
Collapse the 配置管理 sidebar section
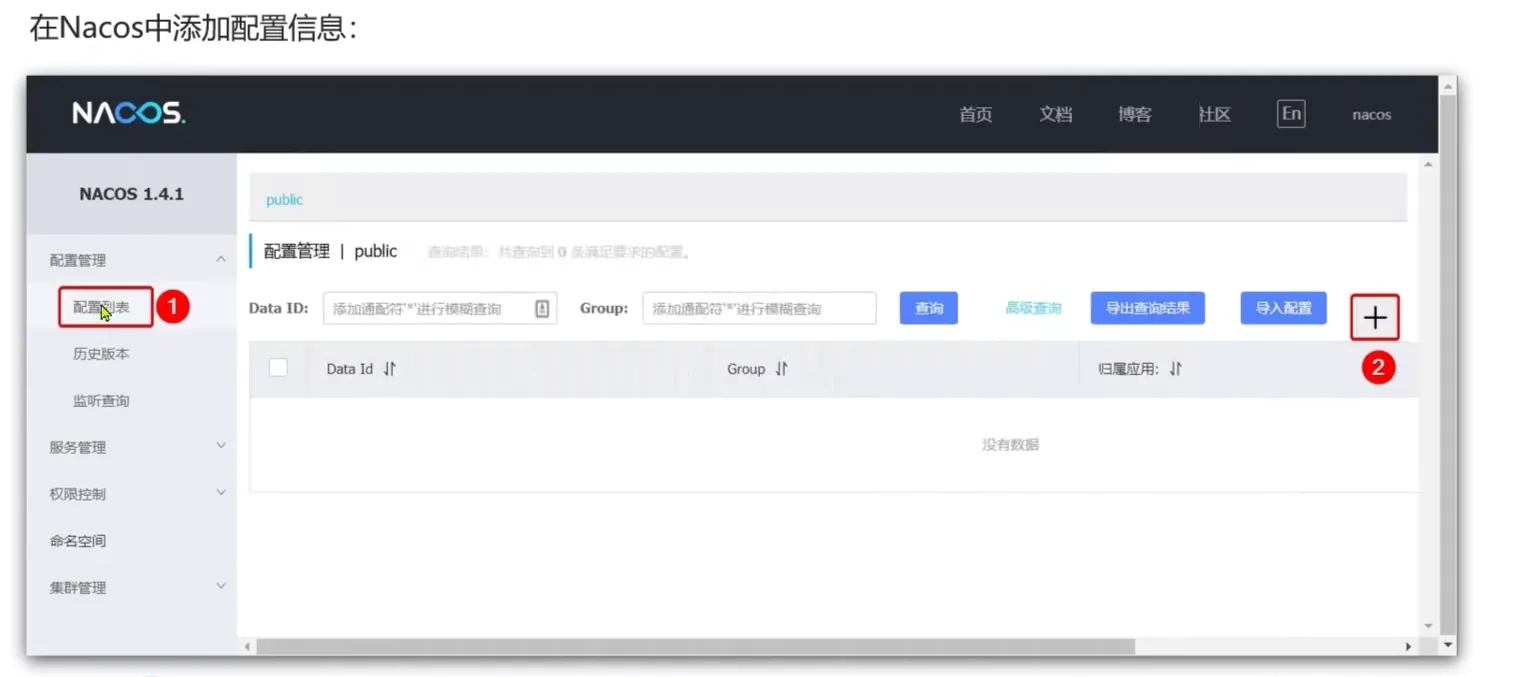(221, 260)
